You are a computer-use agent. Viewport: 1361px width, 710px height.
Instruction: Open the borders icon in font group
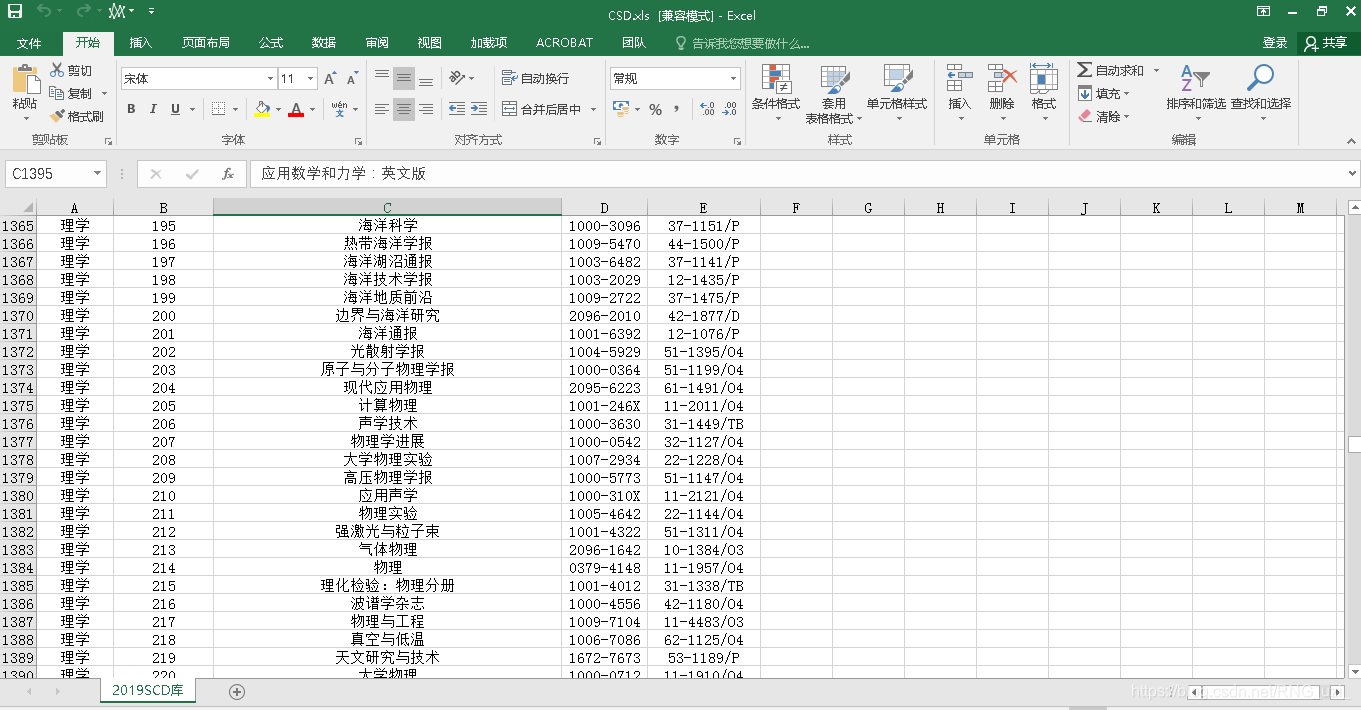pyautogui.click(x=219, y=109)
